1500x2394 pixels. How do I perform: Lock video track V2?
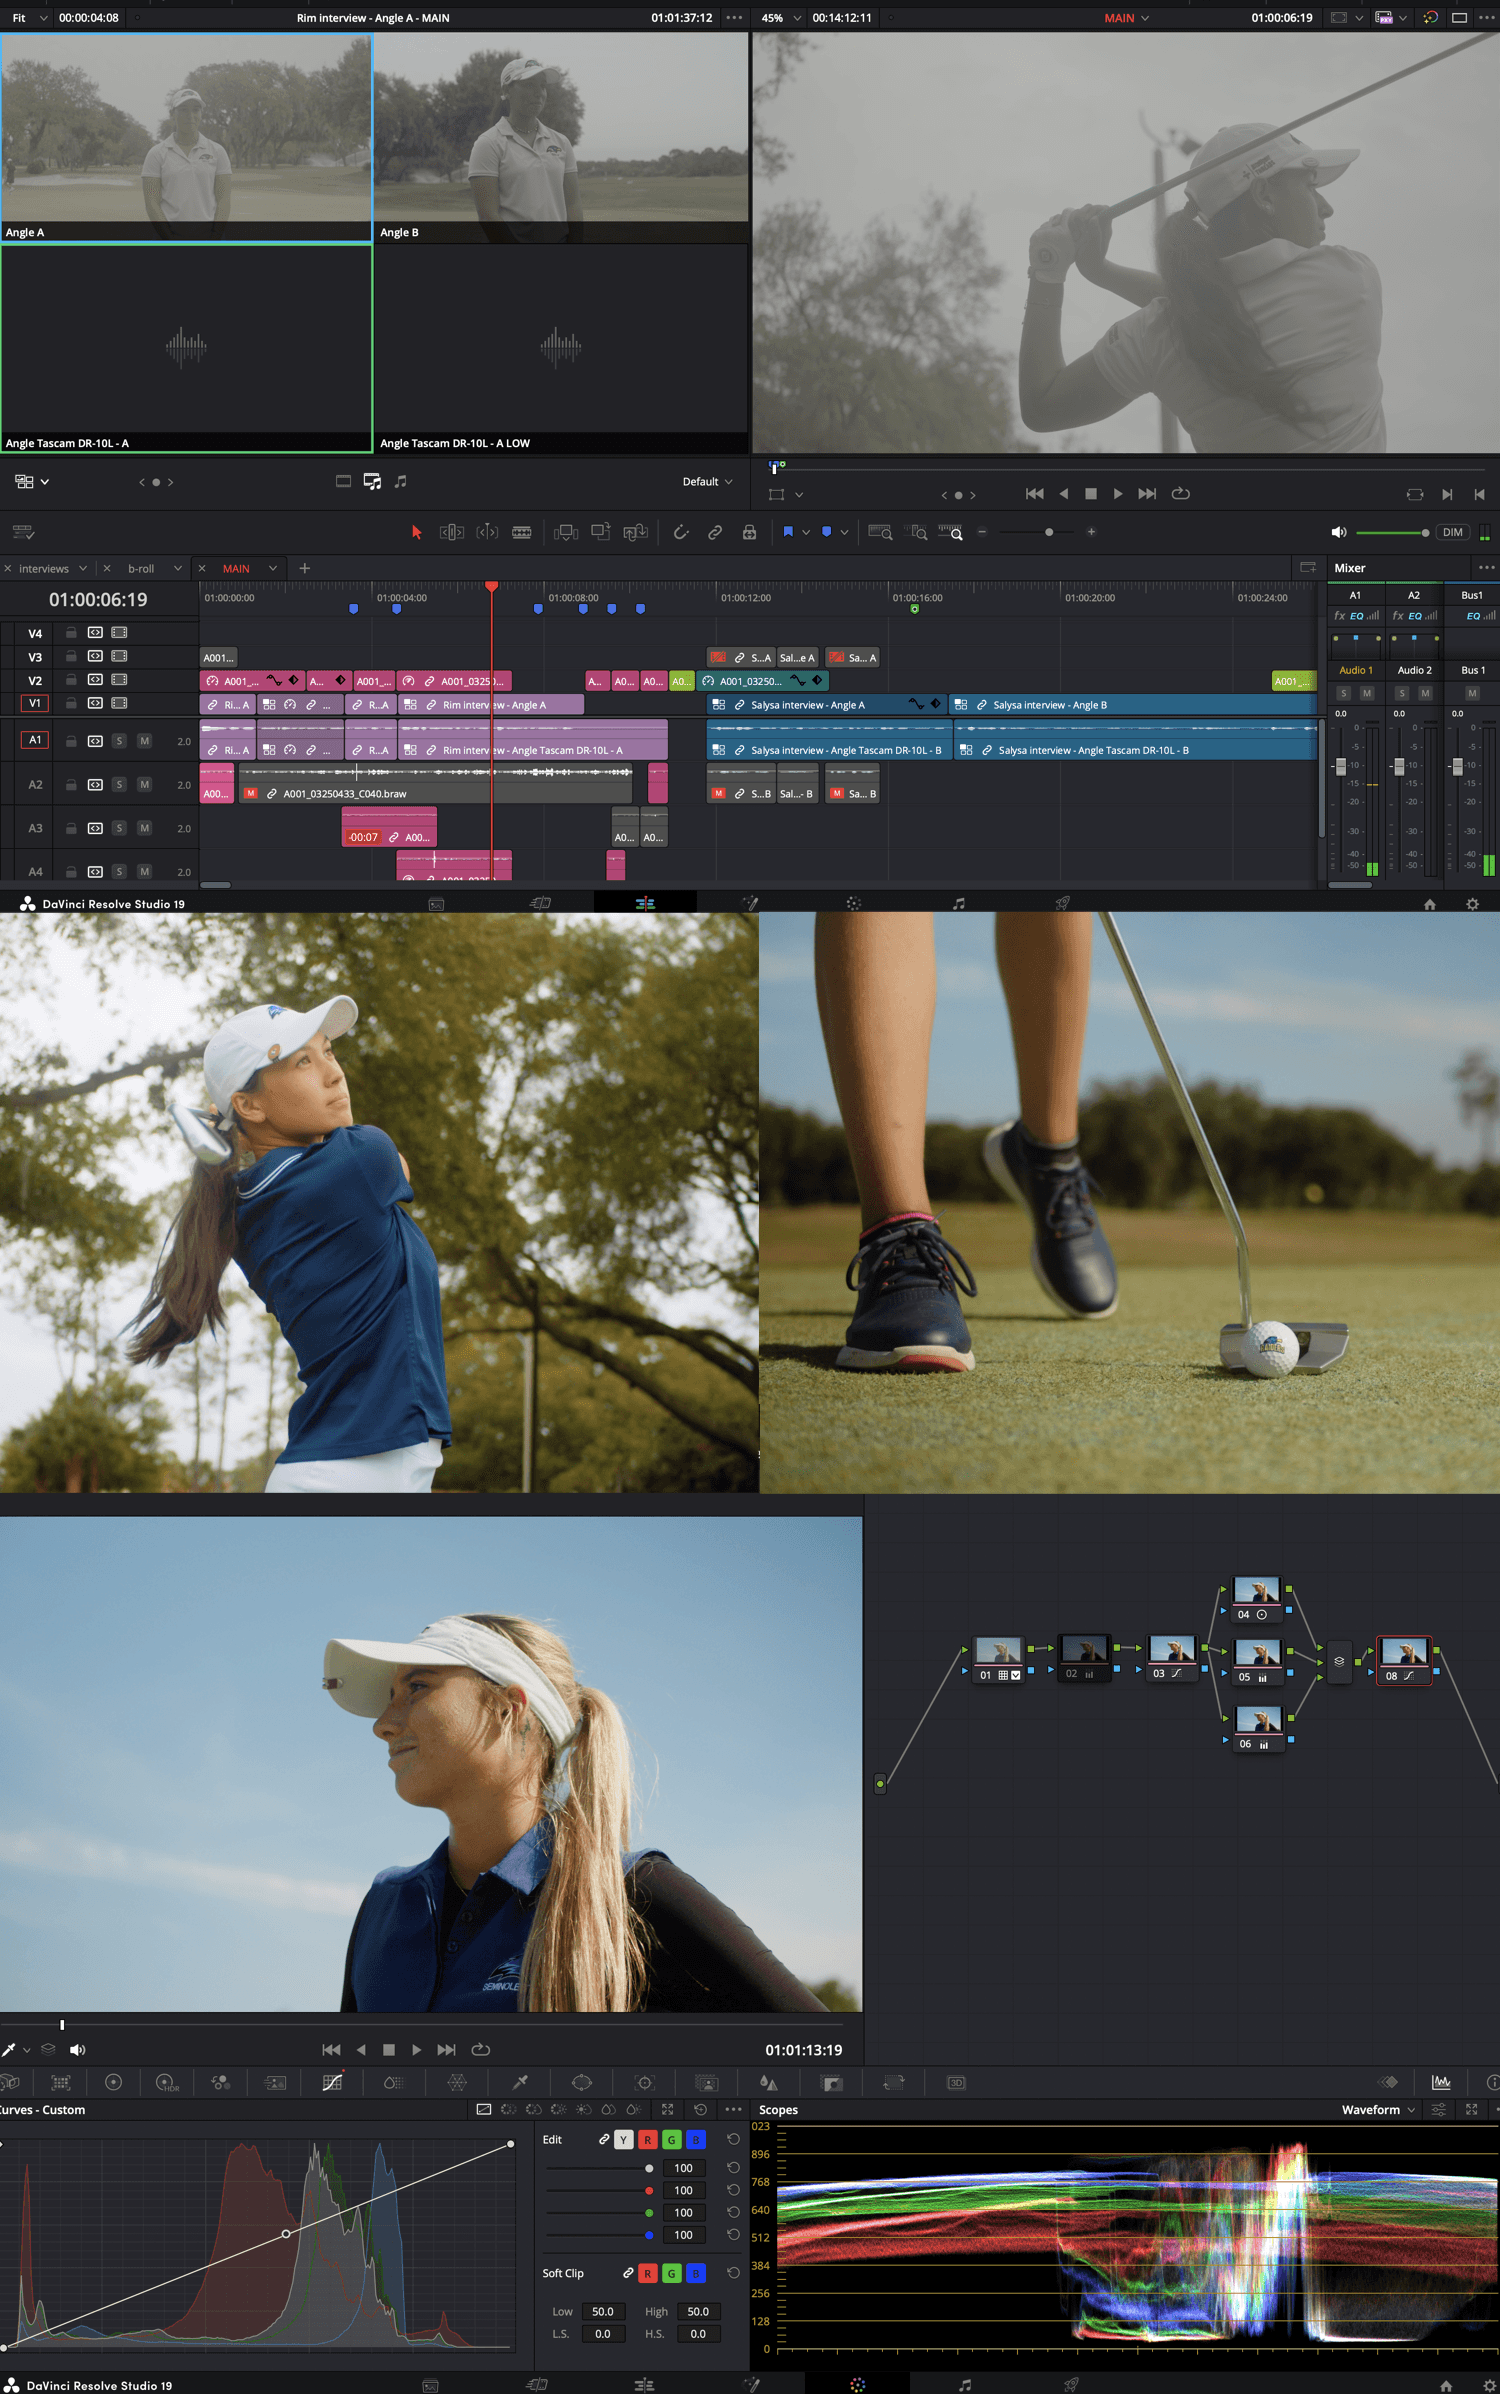tap(71, 680)
